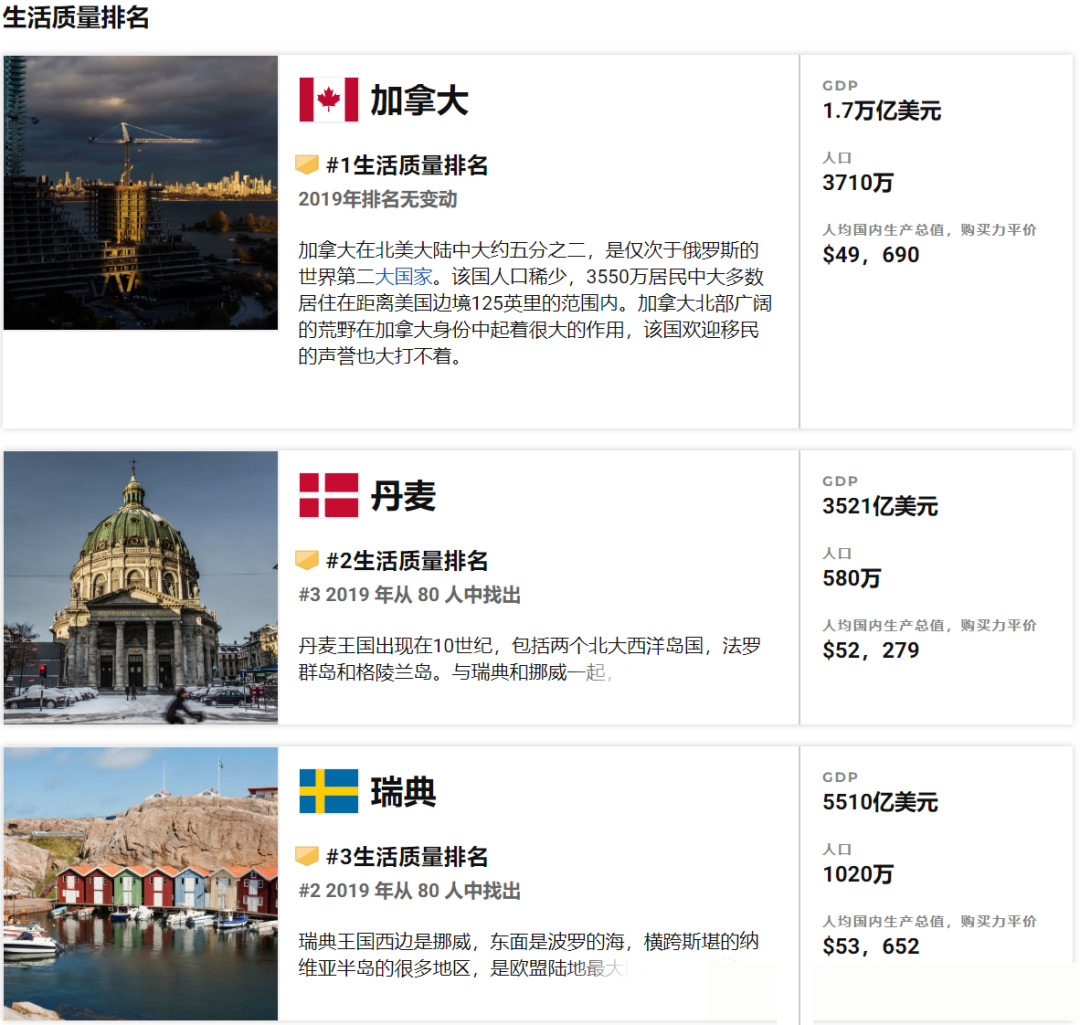
Task: Click Sweden's per-capita GDP $53,652
Action: coord(870,946)
